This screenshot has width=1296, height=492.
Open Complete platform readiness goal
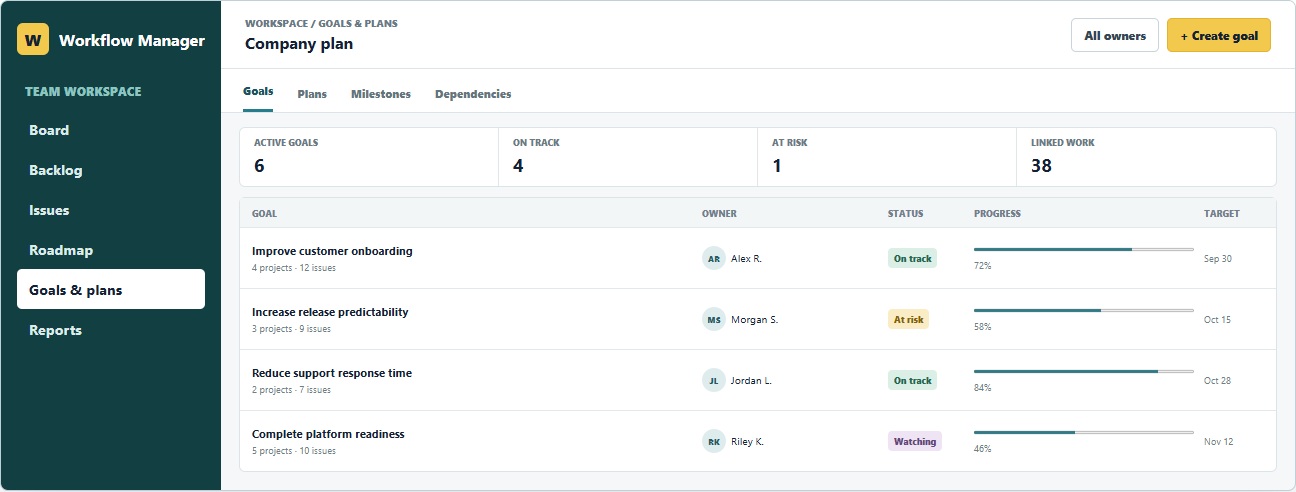(x=328, y=434)
